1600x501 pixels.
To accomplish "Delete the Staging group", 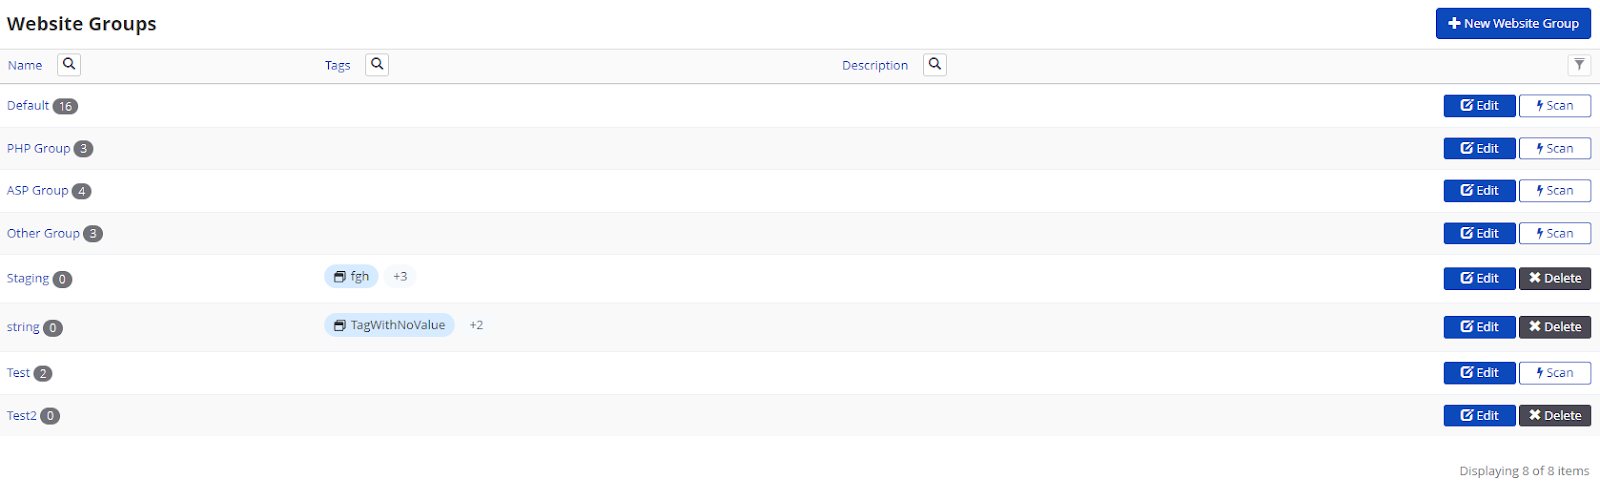I will [x=1555, y=278].
